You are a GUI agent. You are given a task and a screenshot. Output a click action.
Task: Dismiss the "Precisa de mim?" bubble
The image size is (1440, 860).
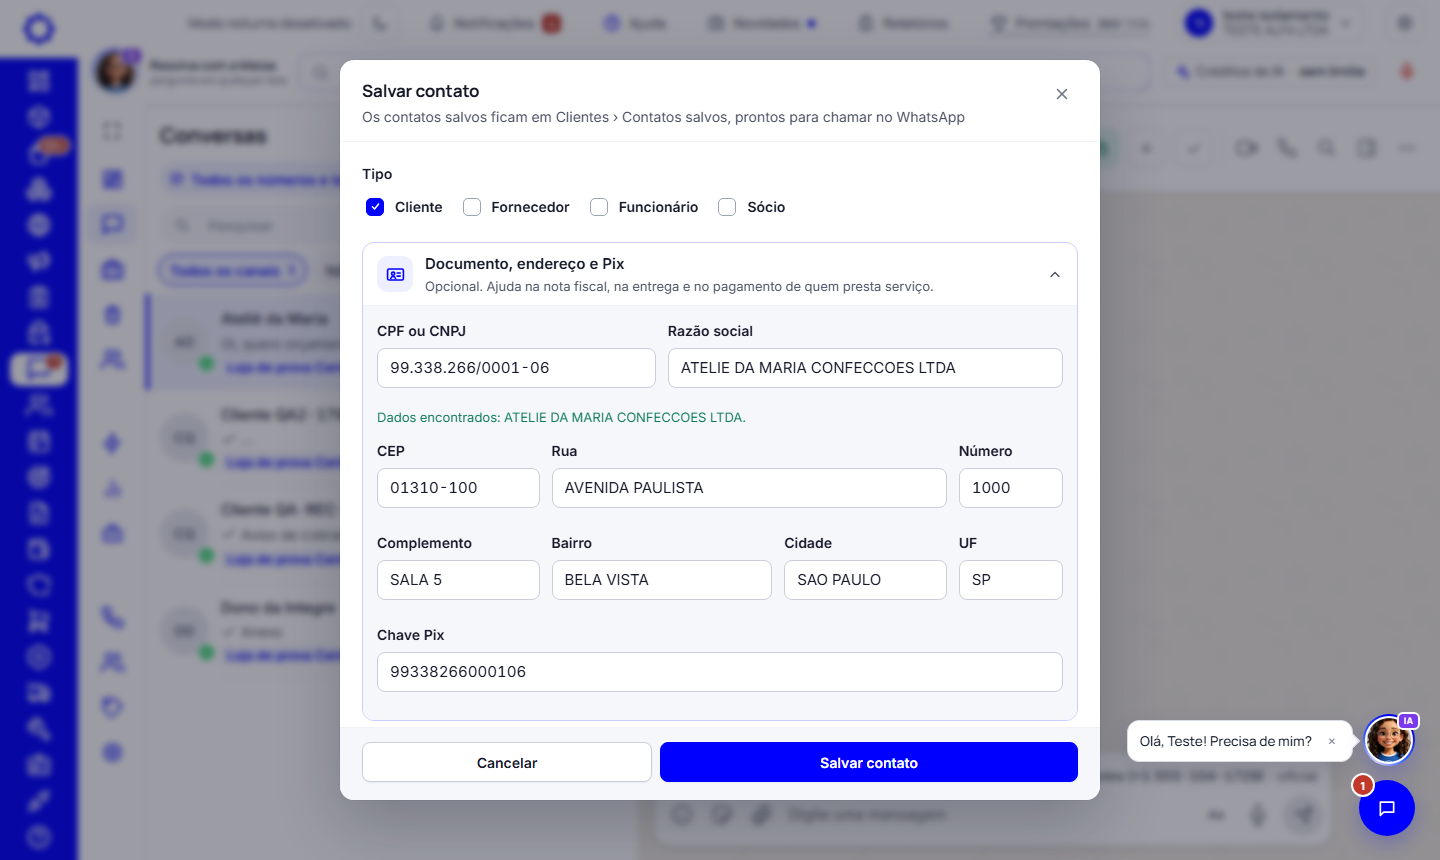[1332, 741]
